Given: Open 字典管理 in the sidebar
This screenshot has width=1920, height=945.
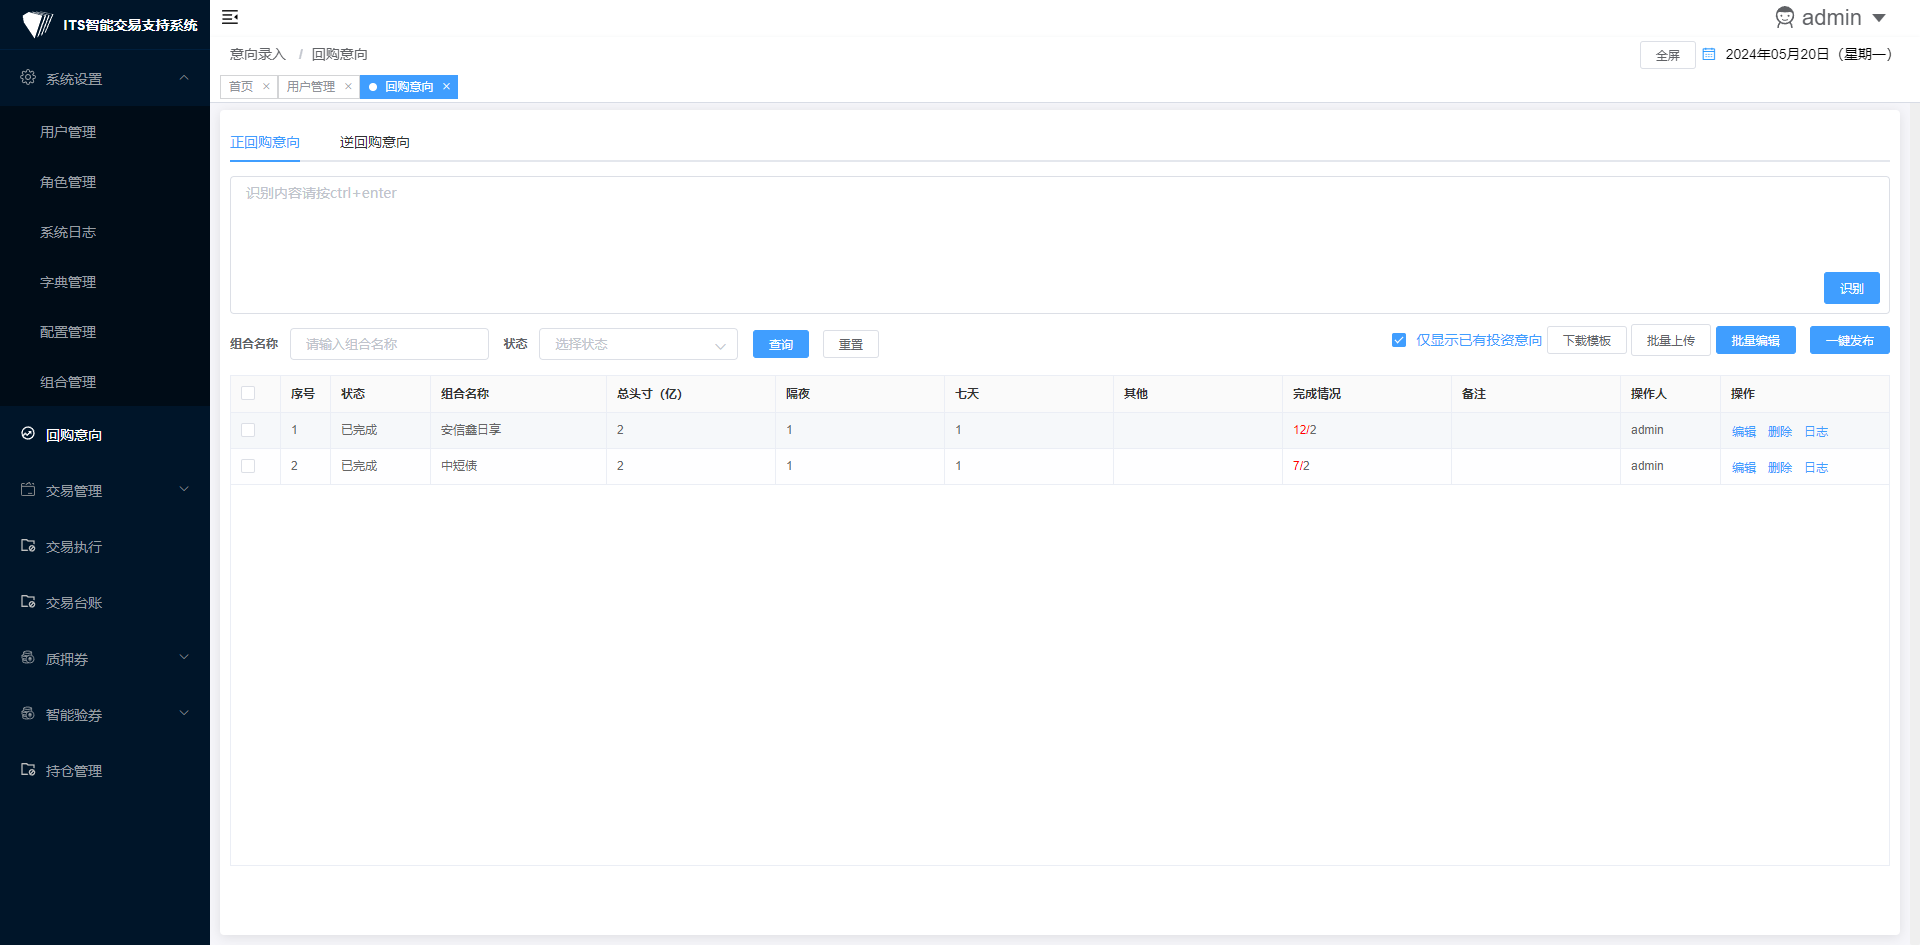Looking at the screenshot, I should [x=68, y=282].
